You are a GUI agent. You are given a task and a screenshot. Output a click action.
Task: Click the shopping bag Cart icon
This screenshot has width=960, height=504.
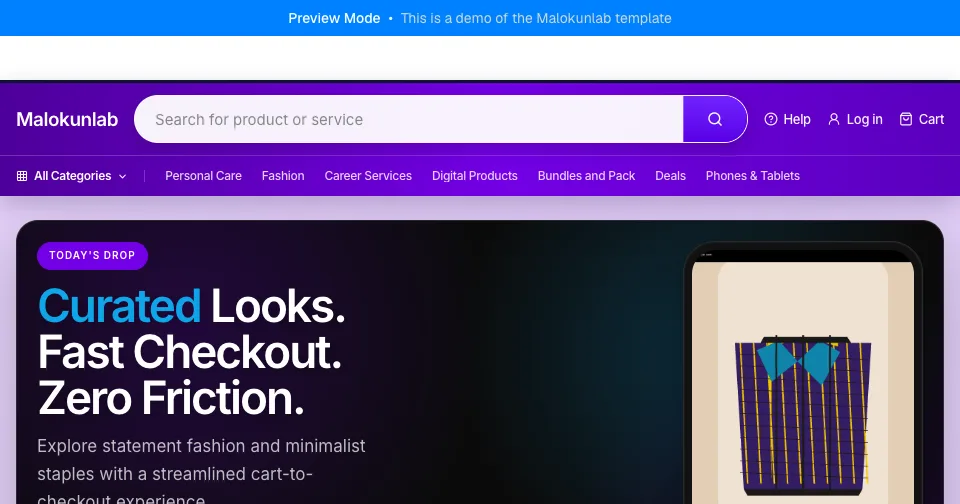click(x=906, y=119)
